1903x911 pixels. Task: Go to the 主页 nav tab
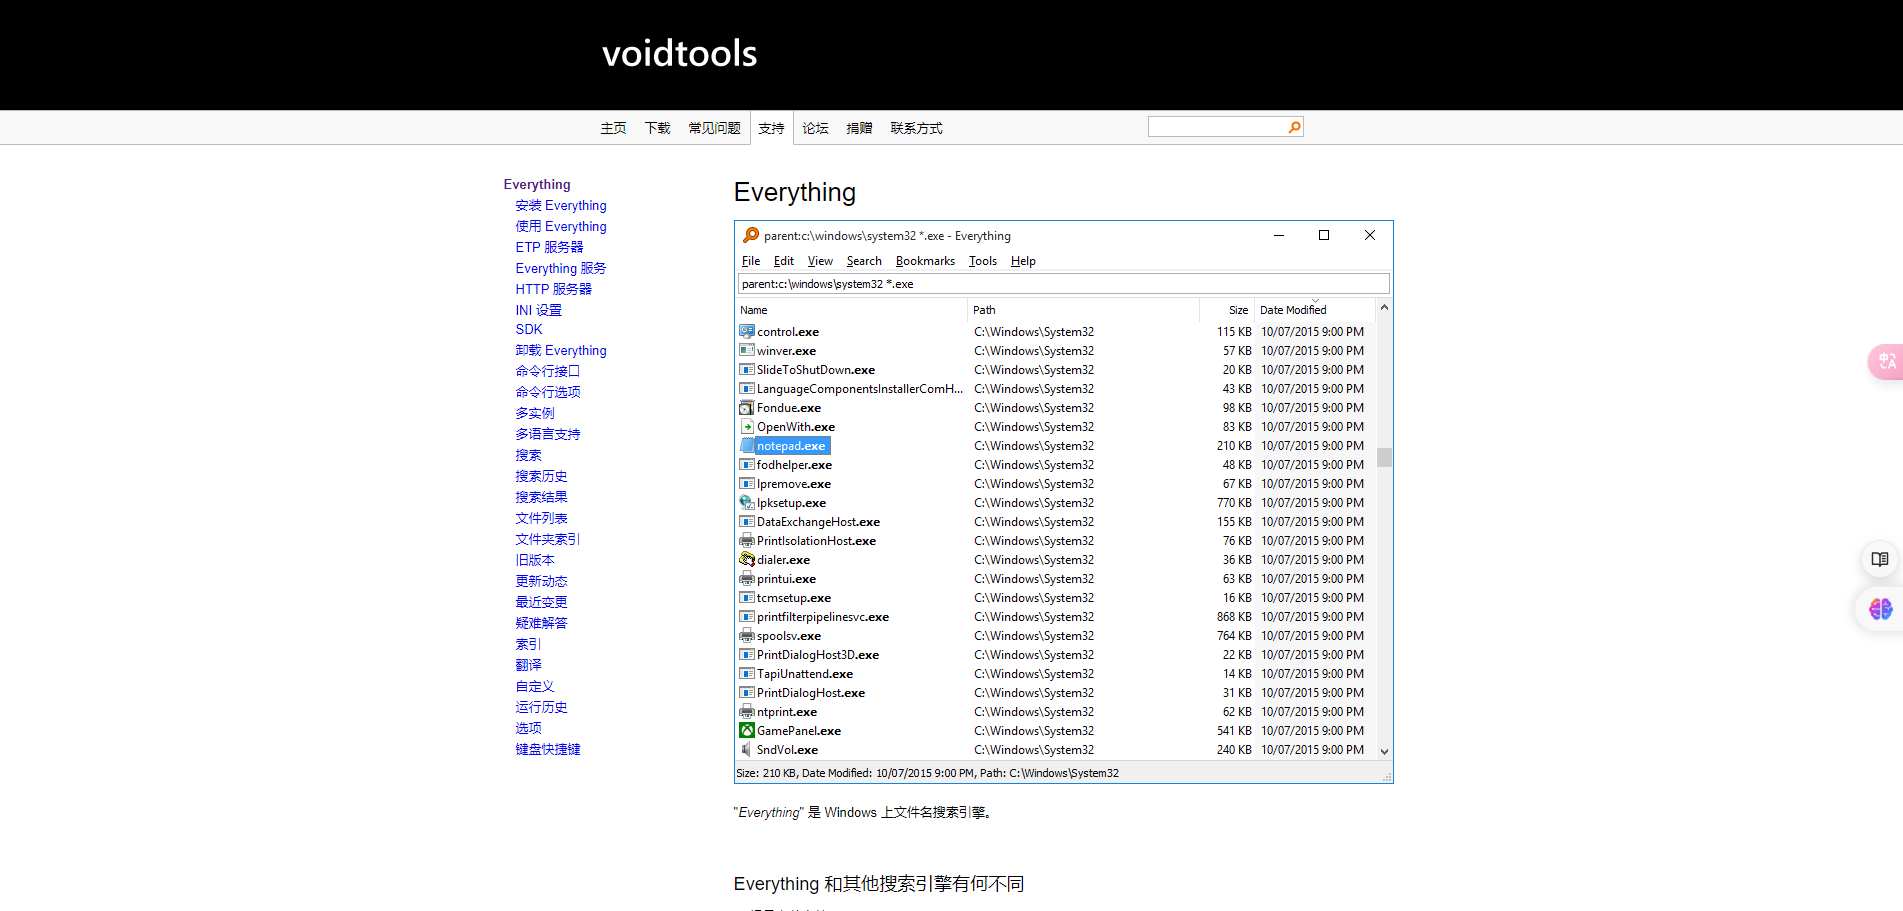[x=613, y=128]
